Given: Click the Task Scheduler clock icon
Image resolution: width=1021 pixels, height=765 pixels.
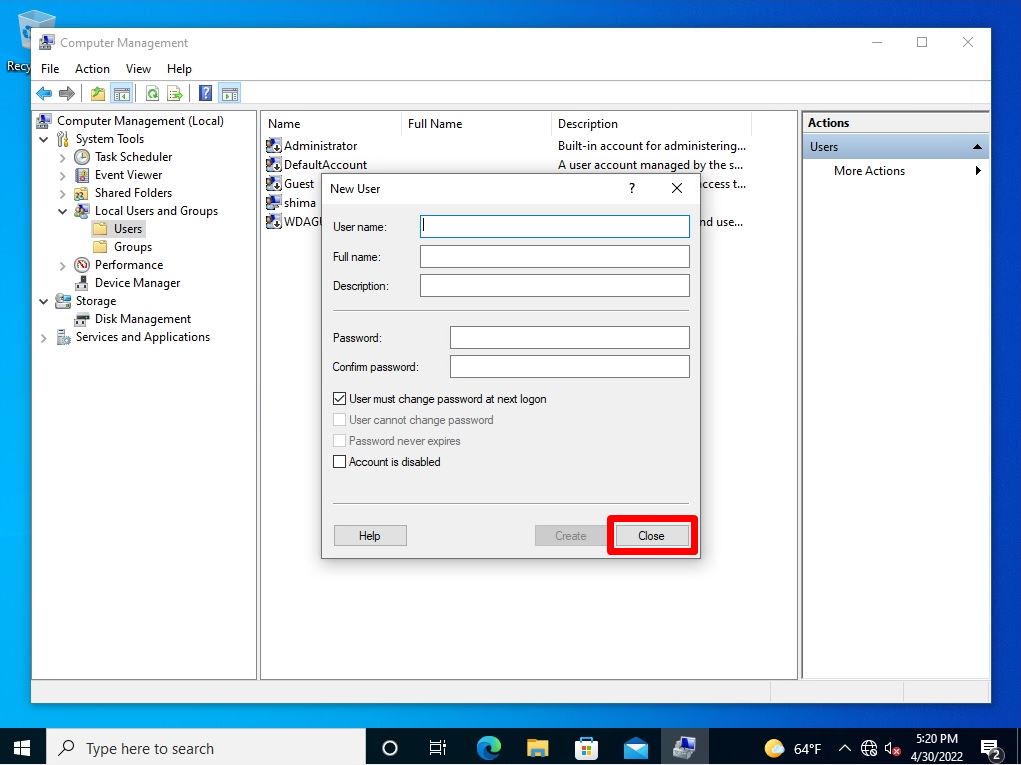Looking at the screenshot, I should (x=82, y=157).
